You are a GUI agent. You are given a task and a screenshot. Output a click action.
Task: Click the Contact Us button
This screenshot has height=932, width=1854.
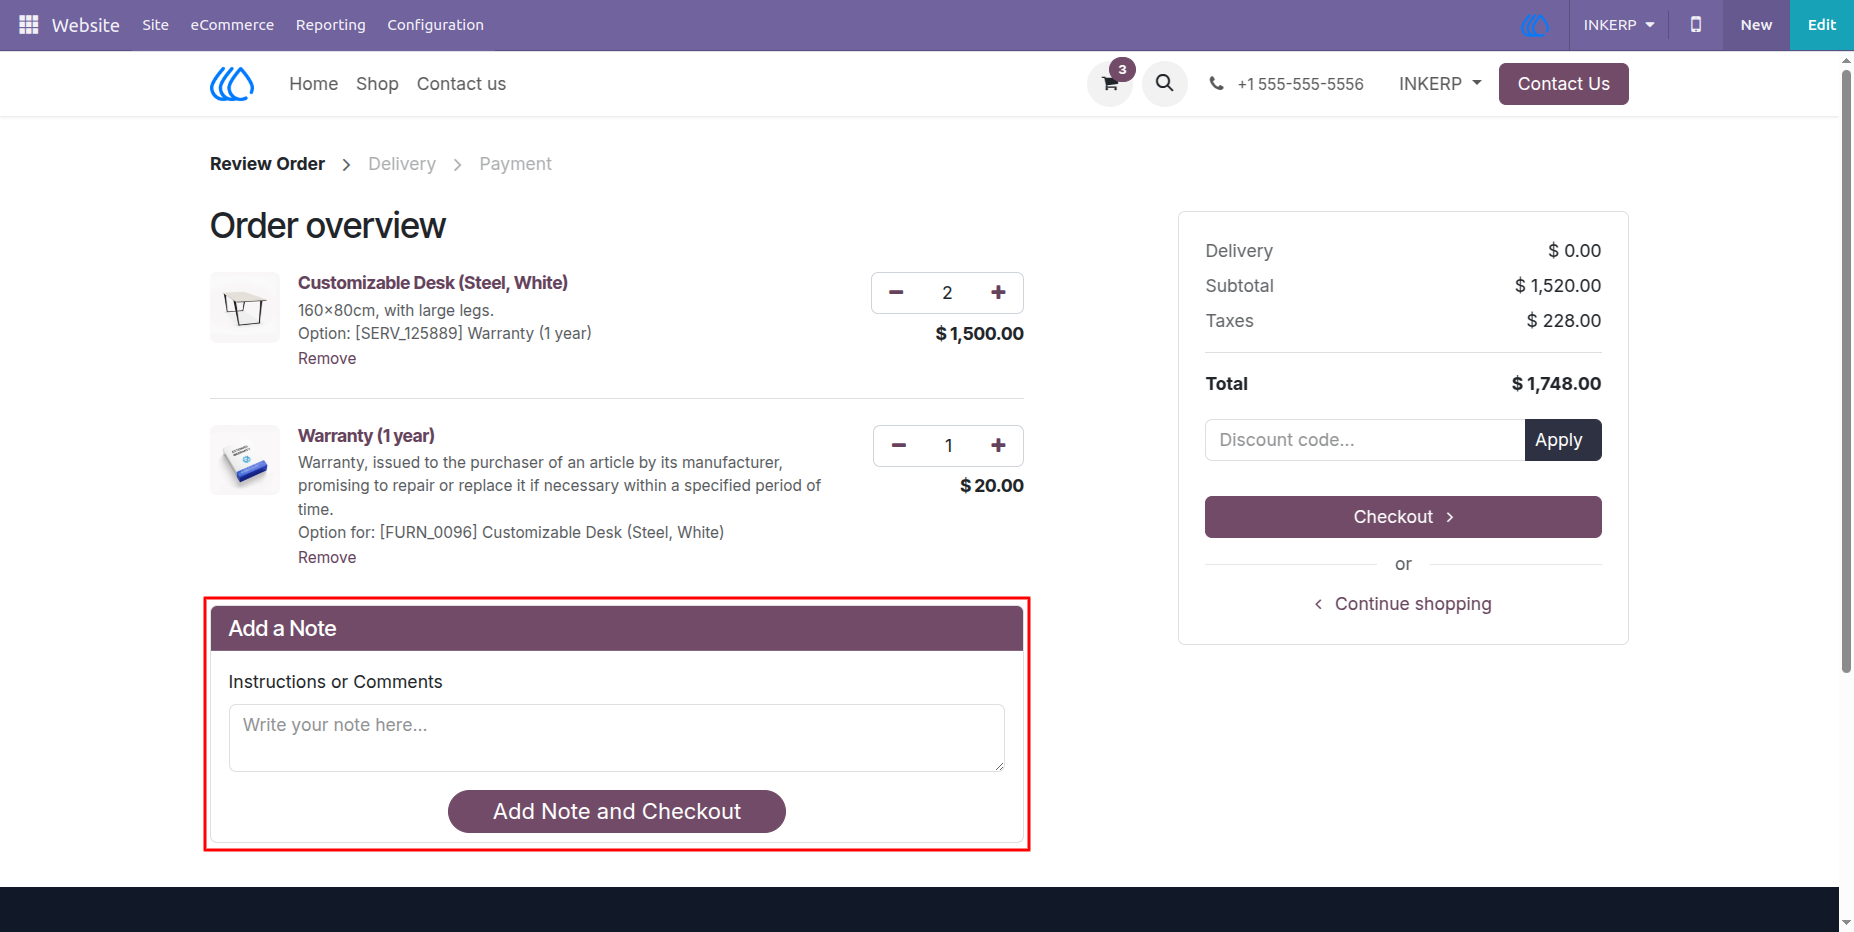(1563, 84)
